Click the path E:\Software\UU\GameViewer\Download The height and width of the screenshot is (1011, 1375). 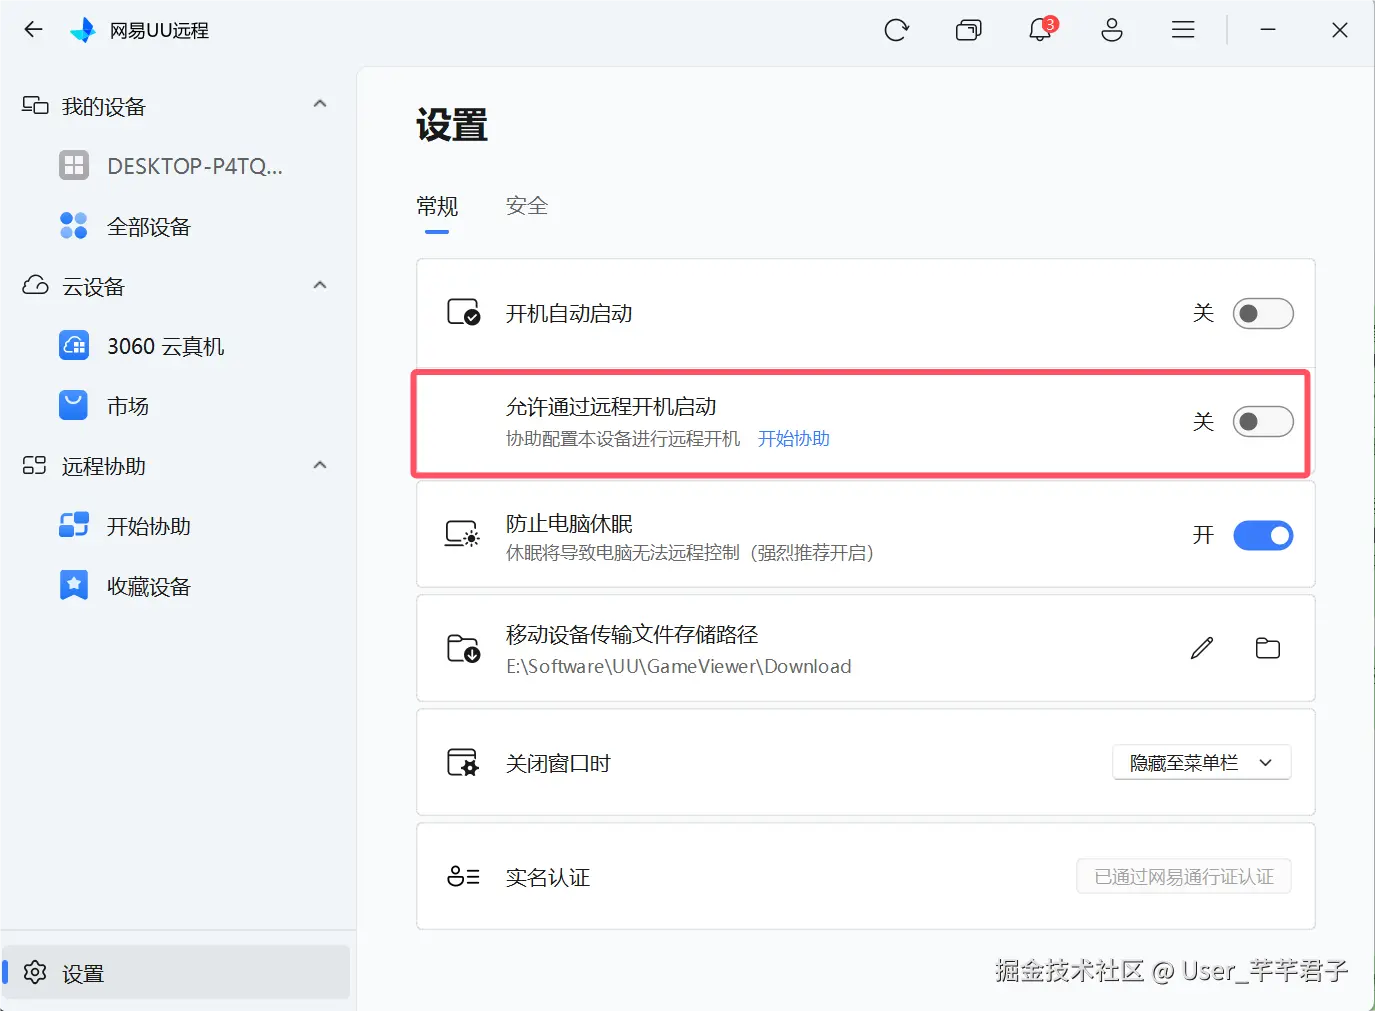[x=679, y=667]
